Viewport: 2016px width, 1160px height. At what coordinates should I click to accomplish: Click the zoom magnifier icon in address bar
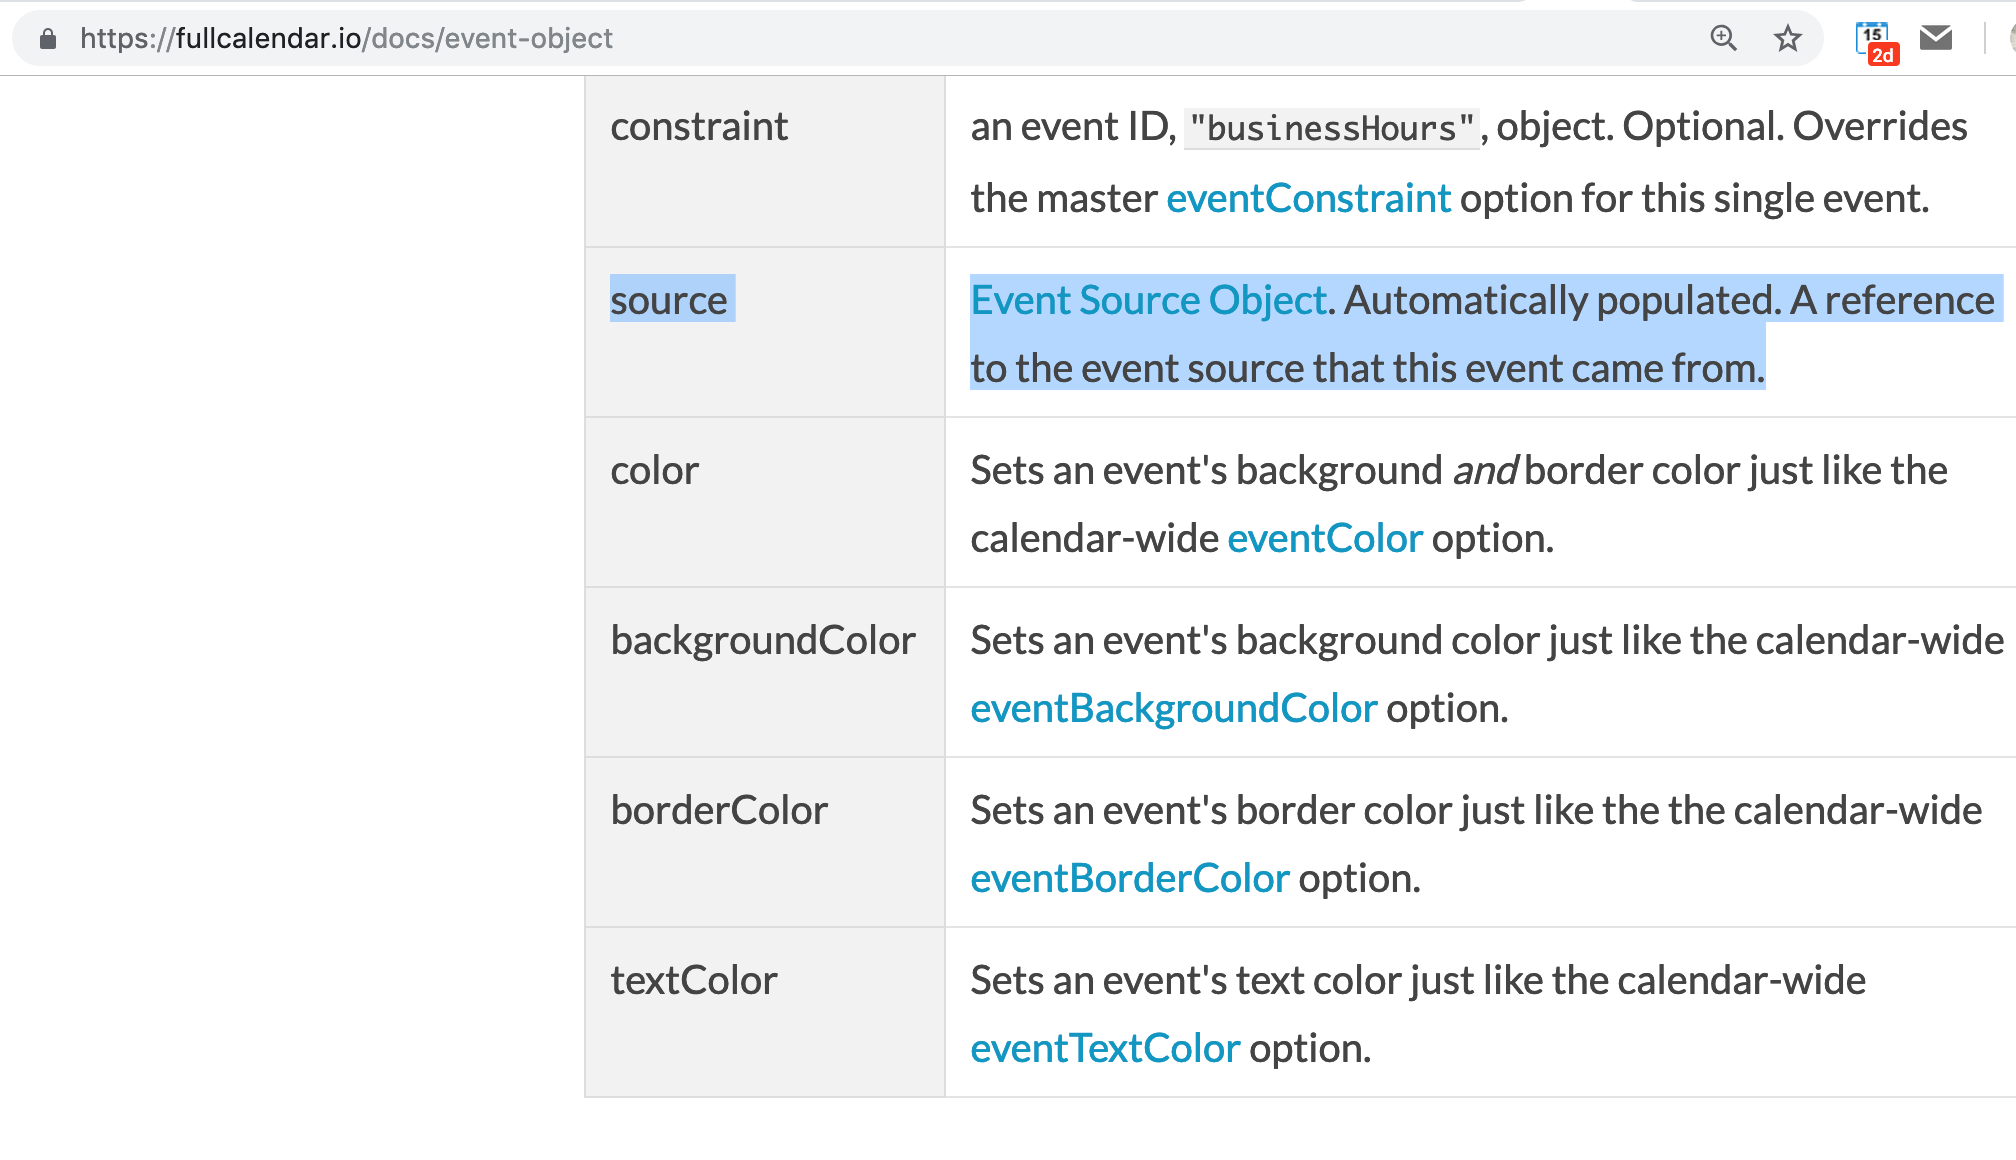click(1723, 39)
